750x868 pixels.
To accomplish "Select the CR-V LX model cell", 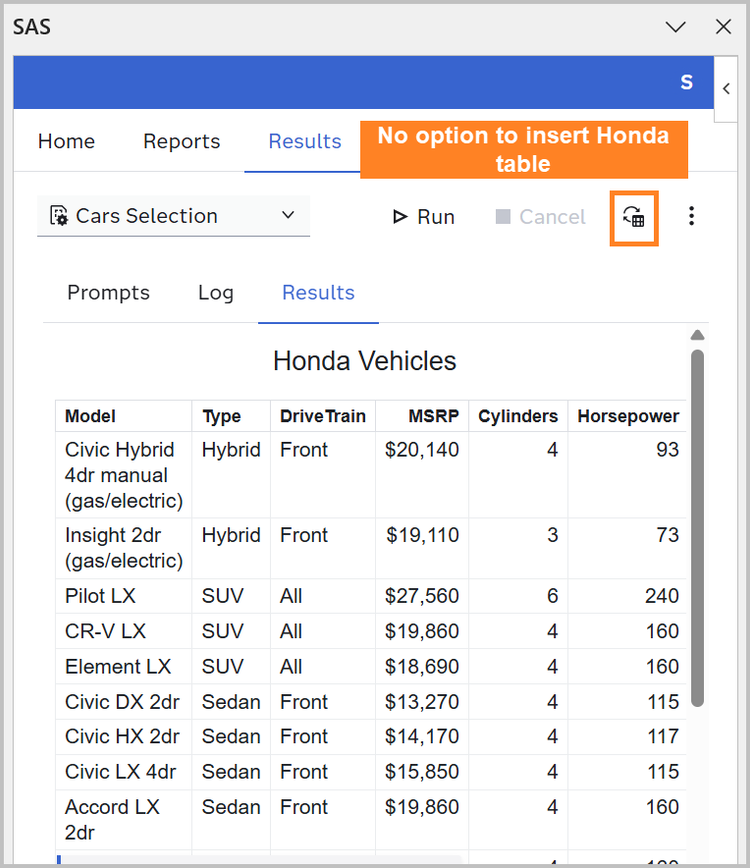I will tap(123, 631).
